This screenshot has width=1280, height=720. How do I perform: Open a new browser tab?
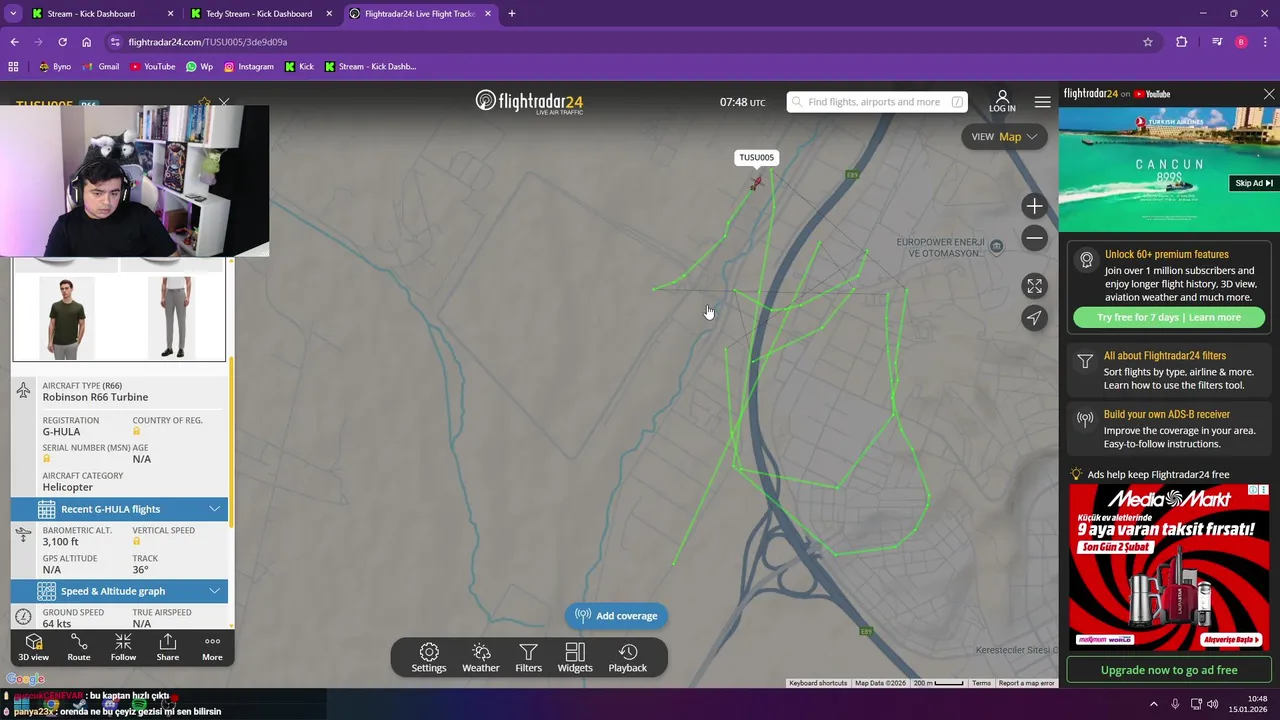tap(512, 14)
